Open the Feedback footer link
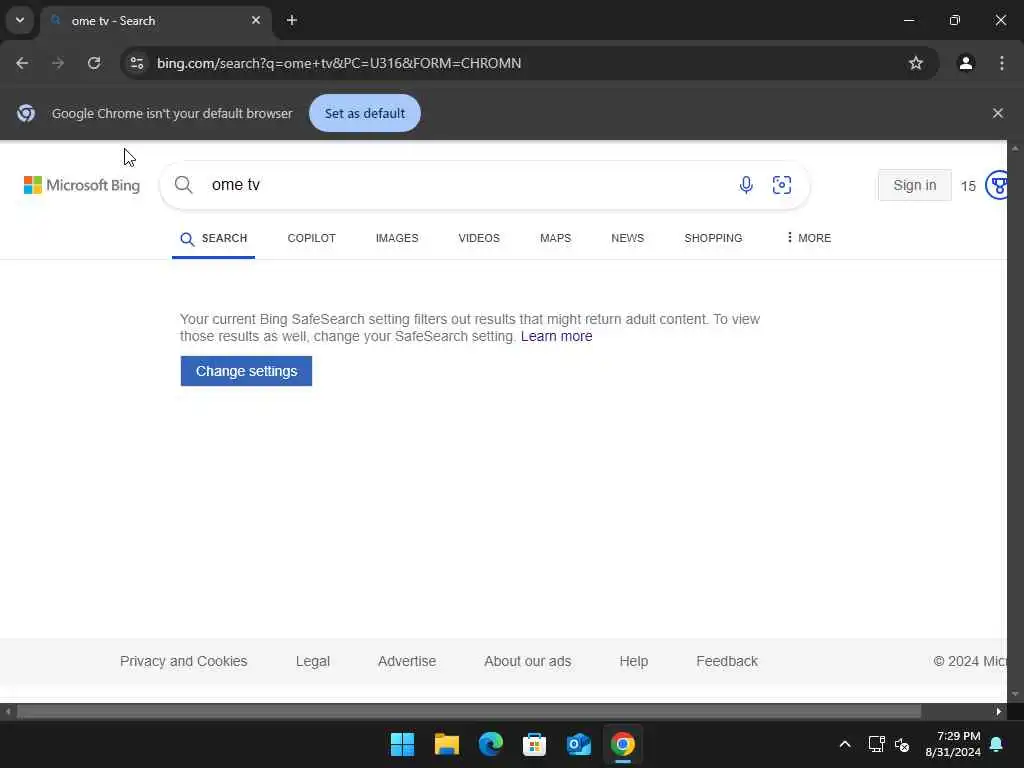This screenshot has width=1024, height=768. (727, 661)
